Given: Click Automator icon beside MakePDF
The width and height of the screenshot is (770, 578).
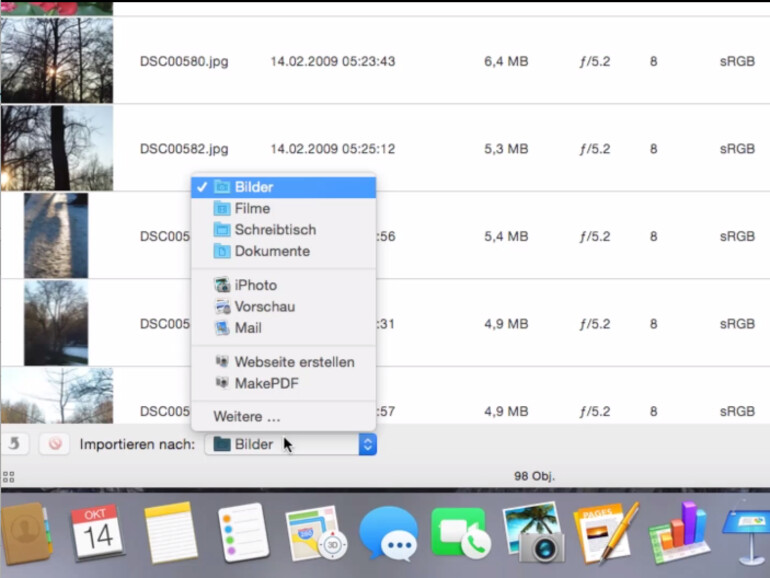Looking at the screenshot, I should (222, 383).
